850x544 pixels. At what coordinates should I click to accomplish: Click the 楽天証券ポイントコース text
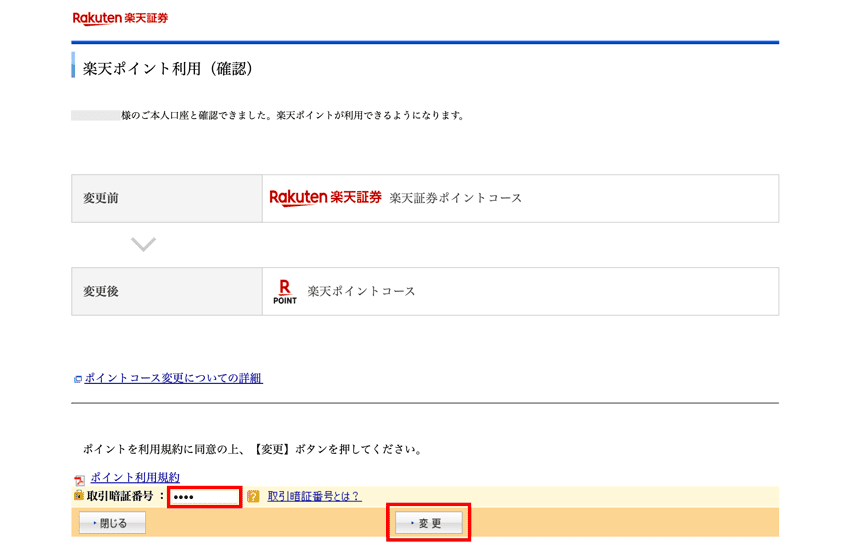pyautogui.click(x=456, y=198)
